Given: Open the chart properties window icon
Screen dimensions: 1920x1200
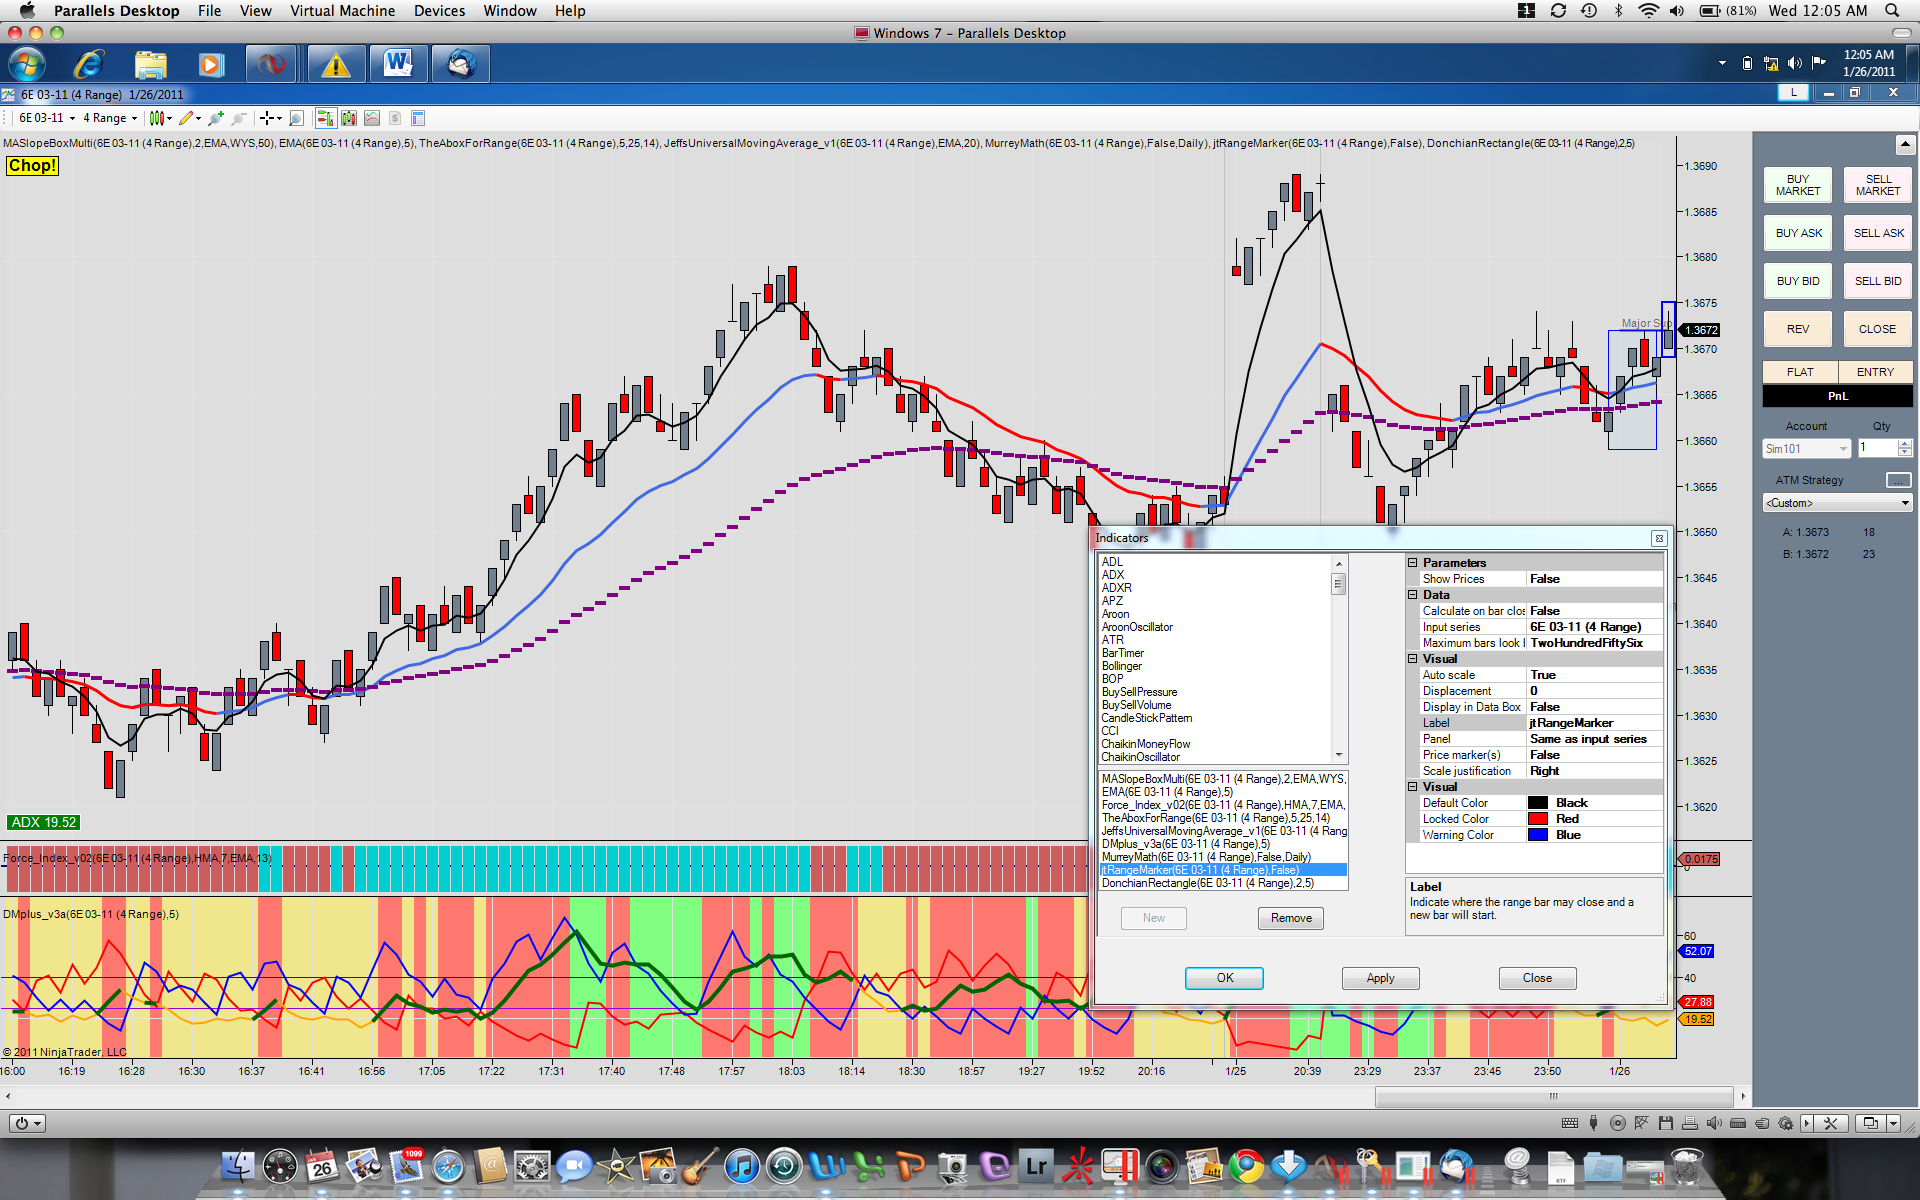Looking at the screenshot, I should (x=418, y=118).
